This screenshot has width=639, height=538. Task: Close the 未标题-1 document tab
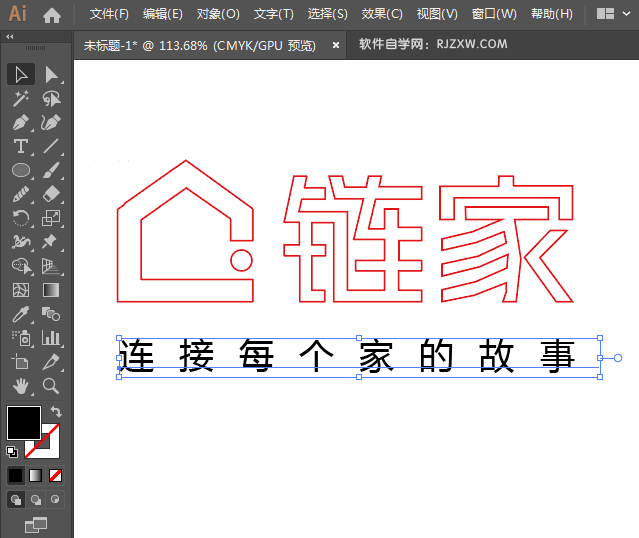coord(336,45)
